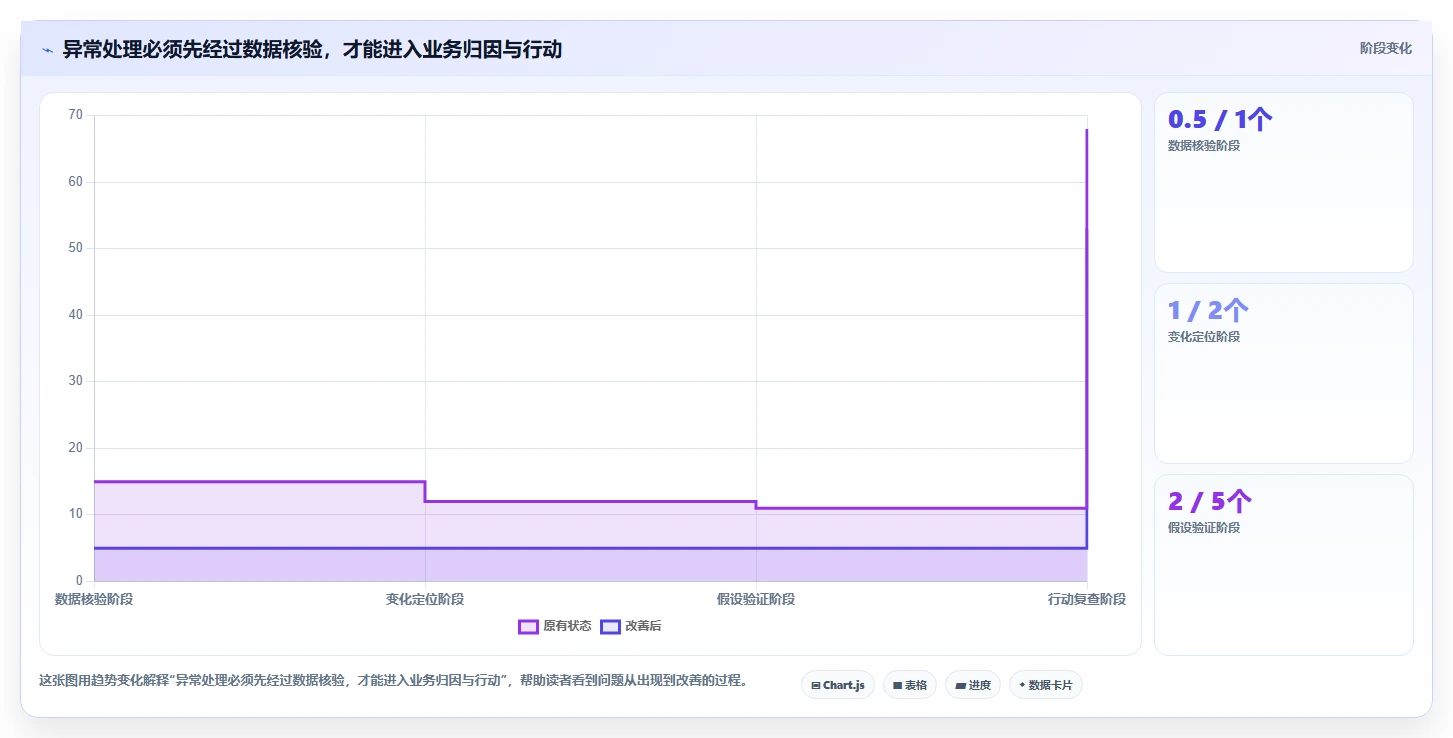
Task: Click the y-axis value 50
Action: (x=76, y=248)
